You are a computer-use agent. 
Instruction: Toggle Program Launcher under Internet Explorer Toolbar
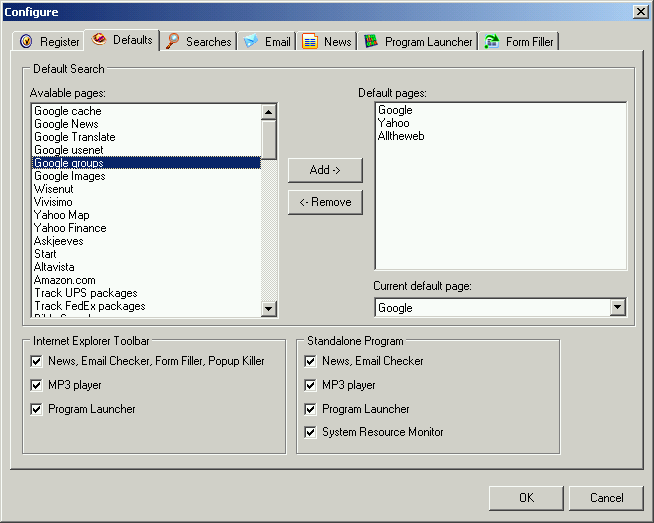[x=36, y=409]
